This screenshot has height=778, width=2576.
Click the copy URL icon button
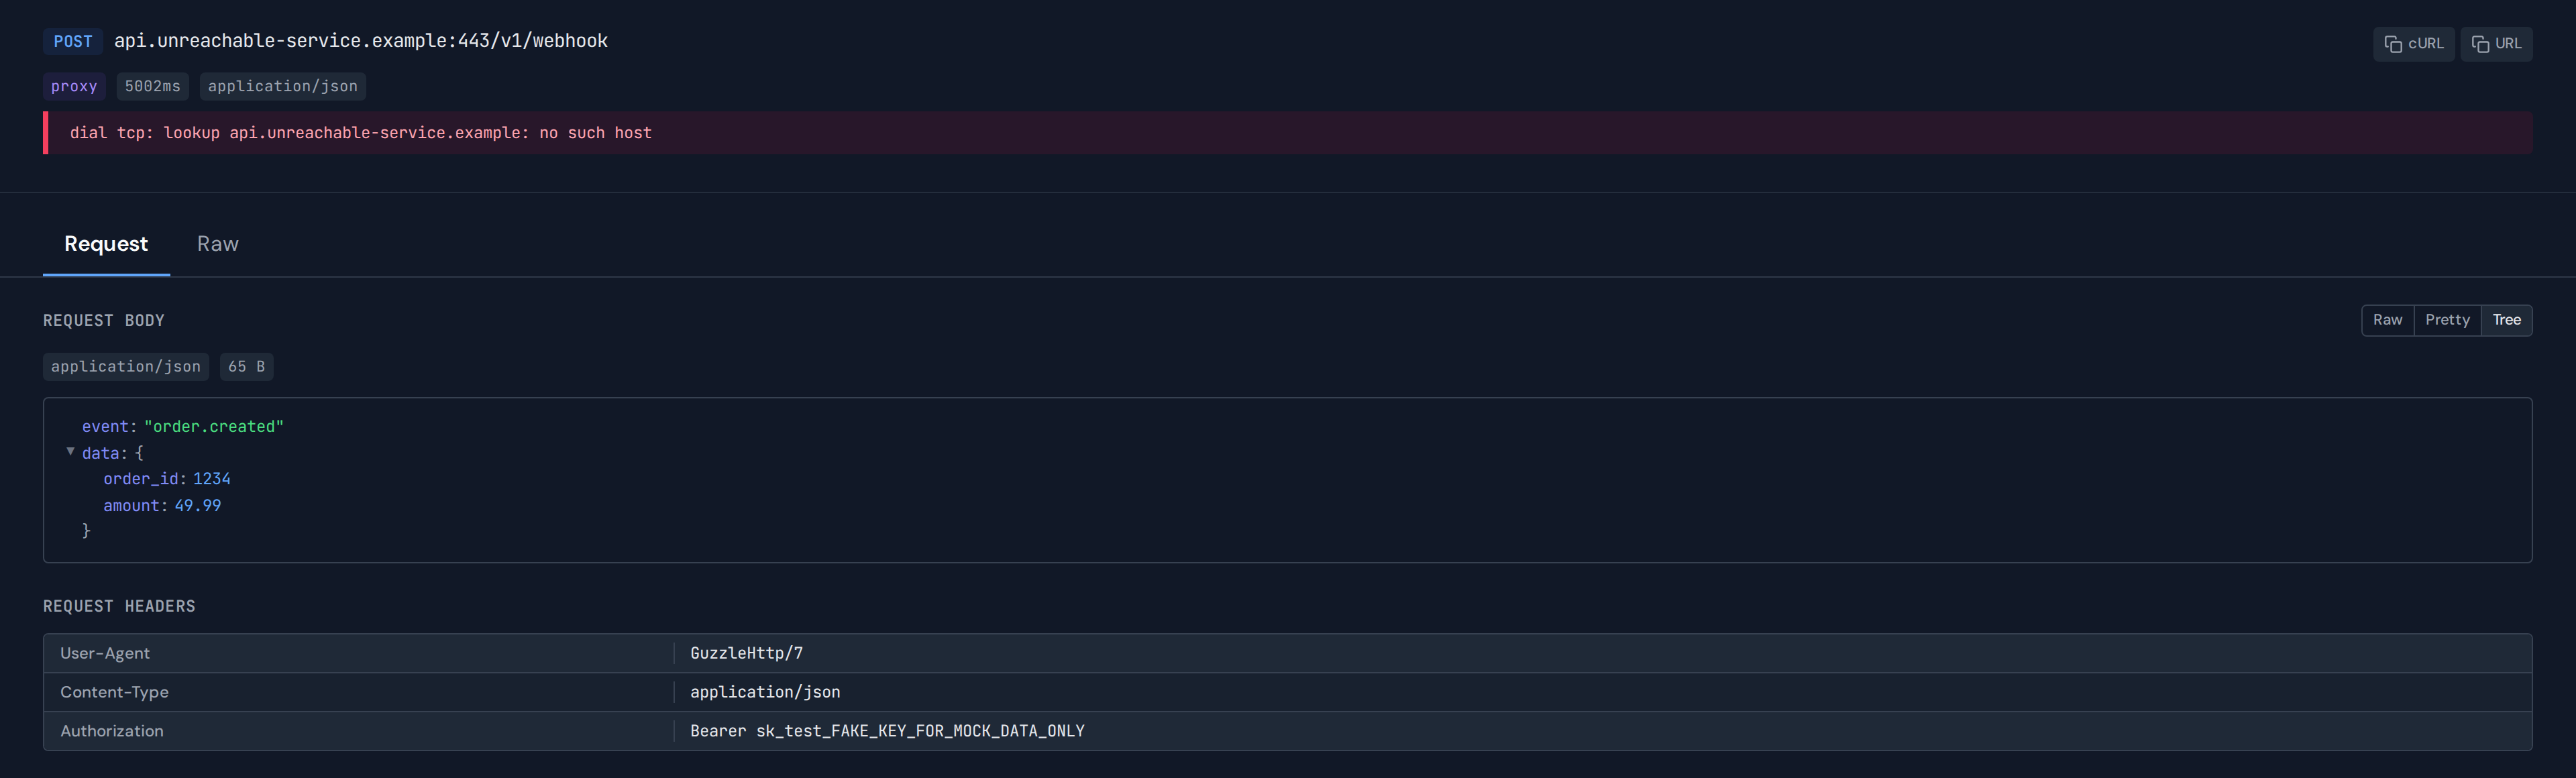pyautogui.click(x=2496, y=44)
